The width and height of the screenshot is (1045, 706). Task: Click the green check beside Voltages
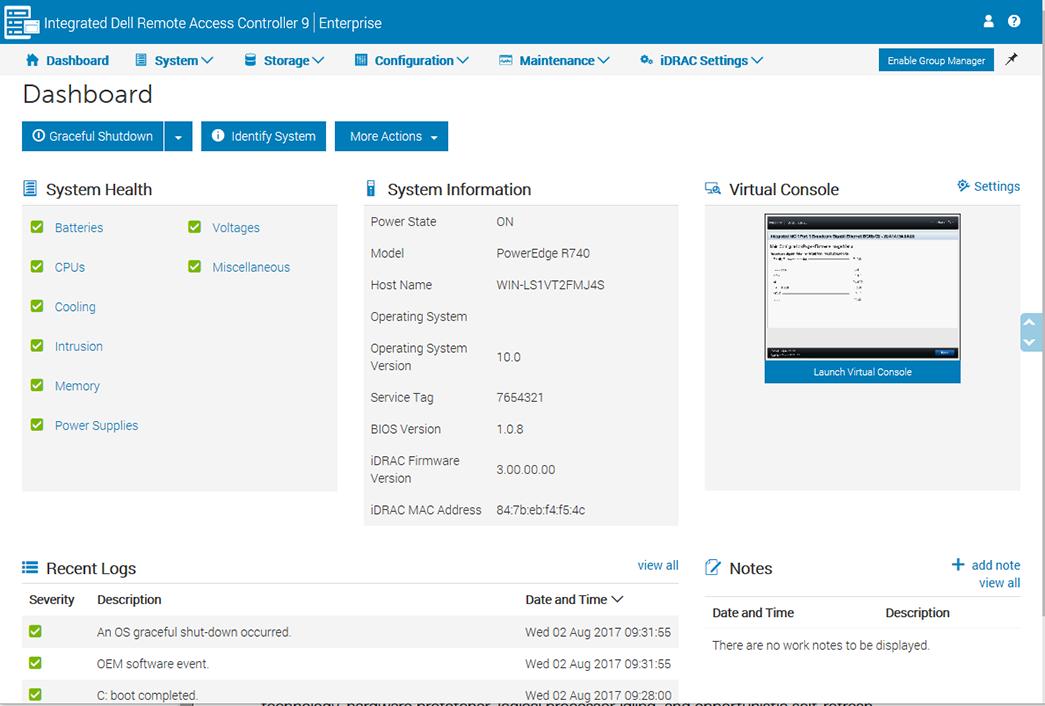(194, 227)
